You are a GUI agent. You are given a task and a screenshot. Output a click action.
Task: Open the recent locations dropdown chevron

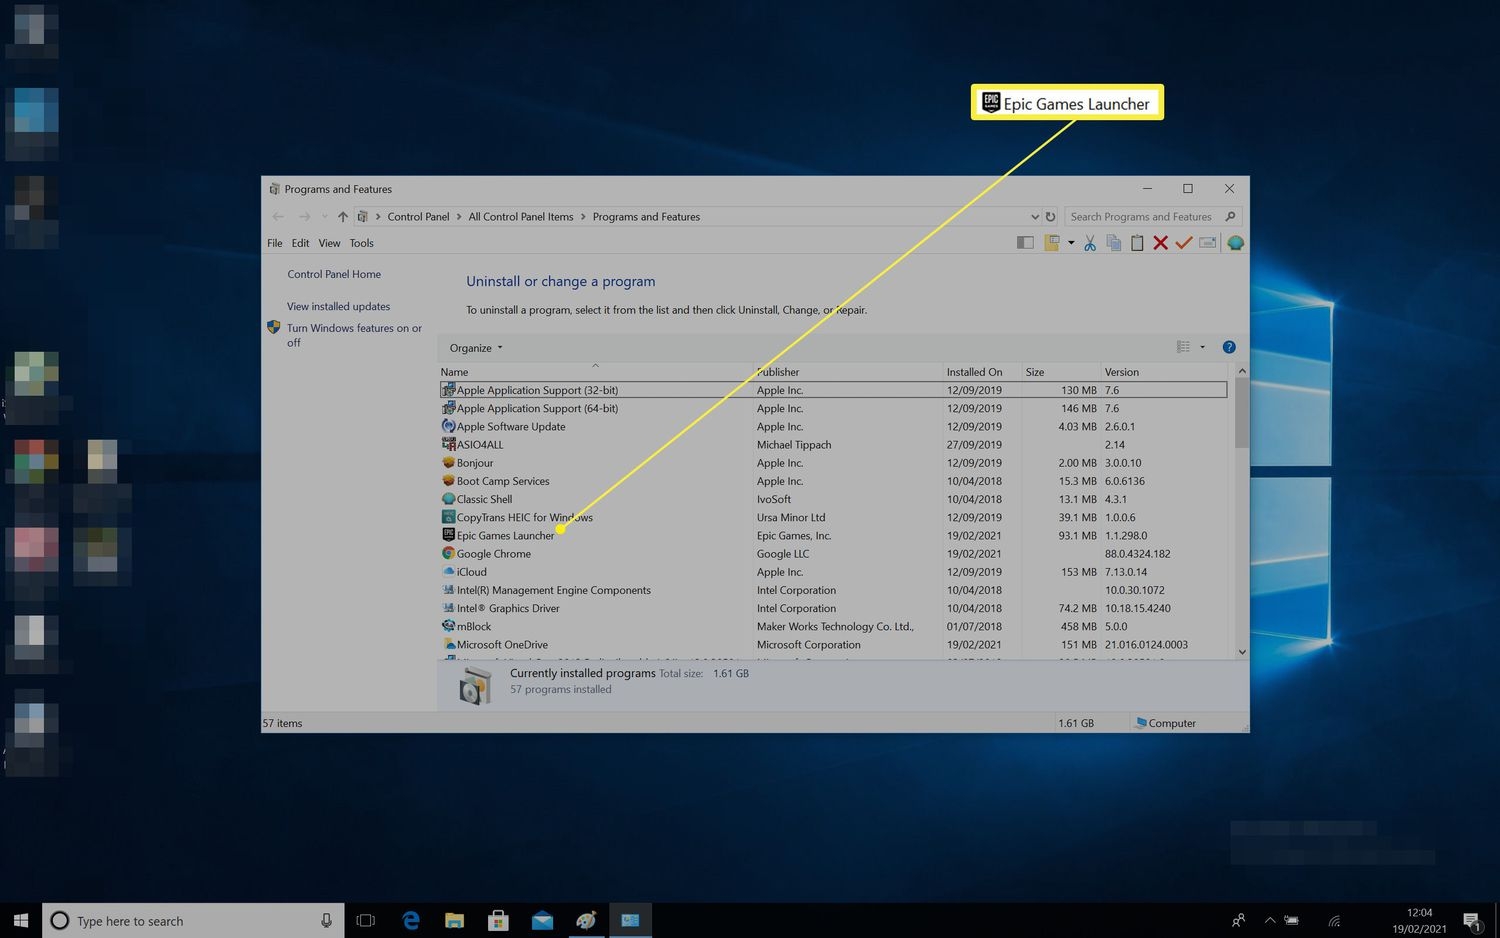click(324, 217)
